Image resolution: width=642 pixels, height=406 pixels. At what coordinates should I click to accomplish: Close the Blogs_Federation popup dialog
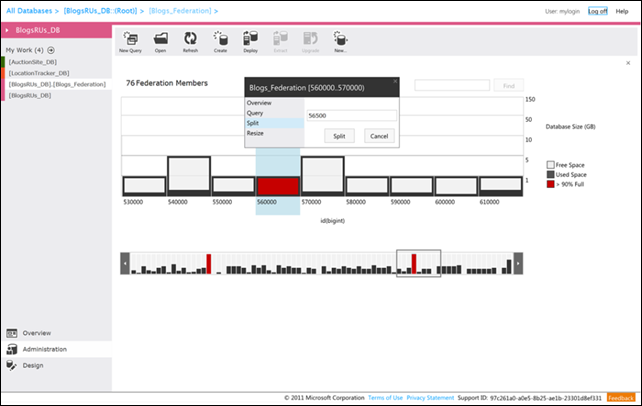pos(395,81)
